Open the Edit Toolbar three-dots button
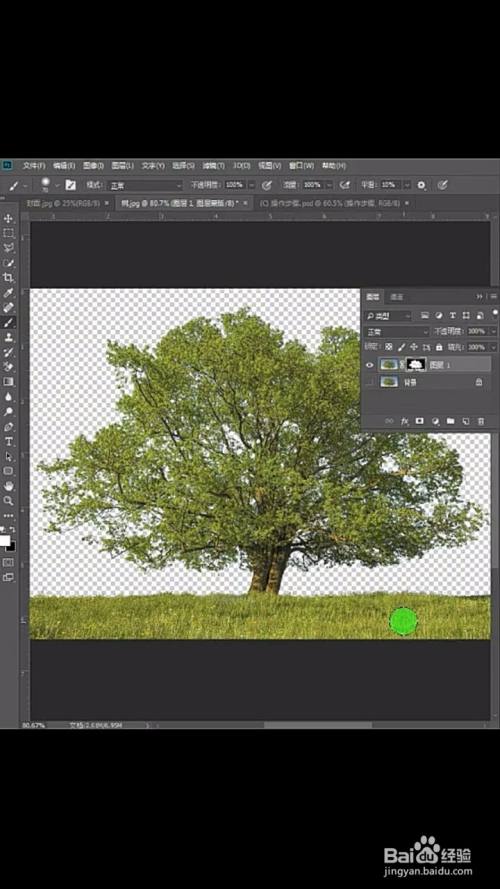Image resolution: width=500 pixels, height=889 pixels. (x=9, y=515)
